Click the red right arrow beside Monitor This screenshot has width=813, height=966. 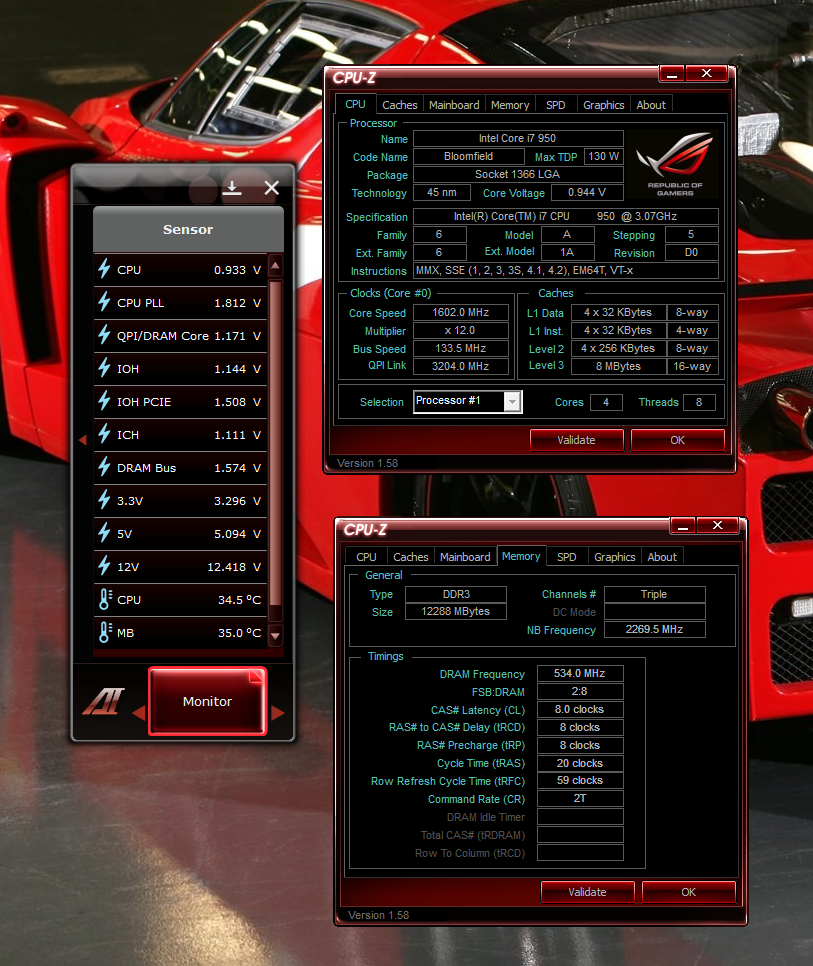[x=278, y=713]
